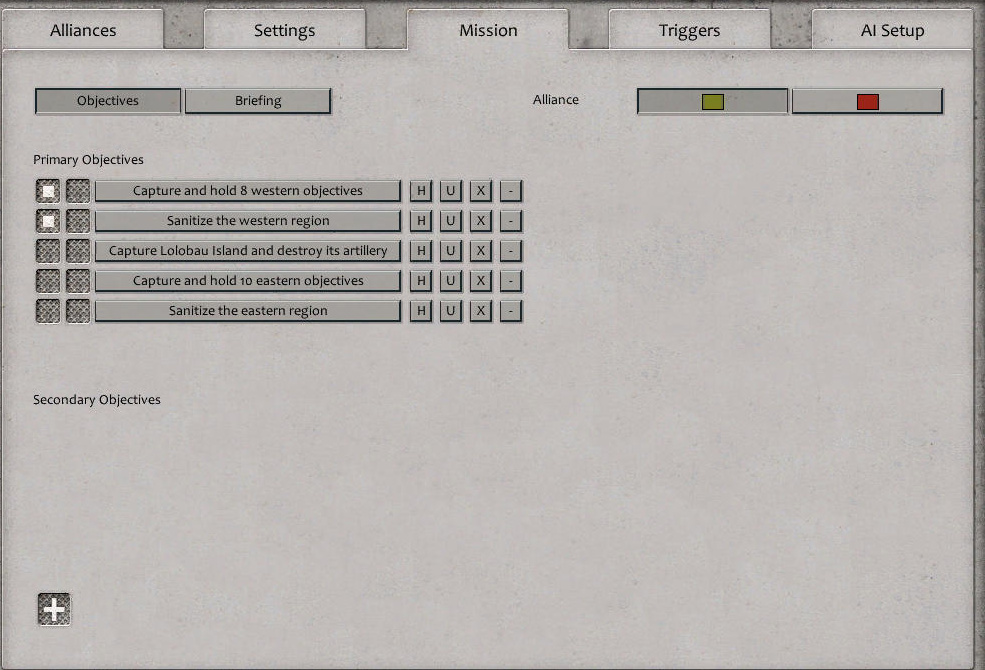Viewport: 985px width, 670px height.
Task: Toggle second checkbox for Sanitize the western region
Action: pyautogui.click(x=78, y=221)
